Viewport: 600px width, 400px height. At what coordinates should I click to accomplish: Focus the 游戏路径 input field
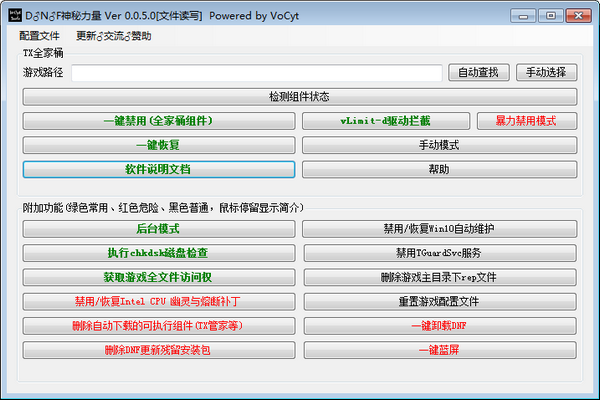pyautogui.click(x=257, y=73)
